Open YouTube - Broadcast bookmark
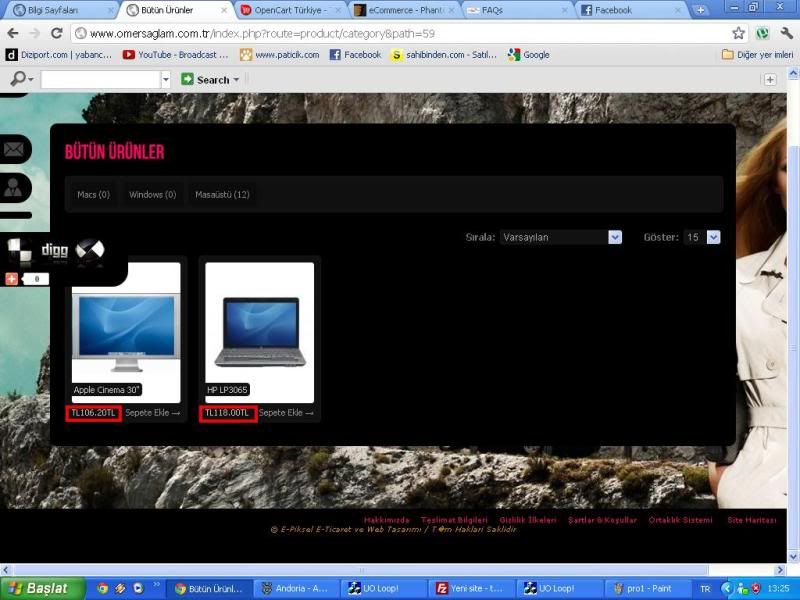The height and width of the screenshot is (600, 800). [x=176, y=55]
